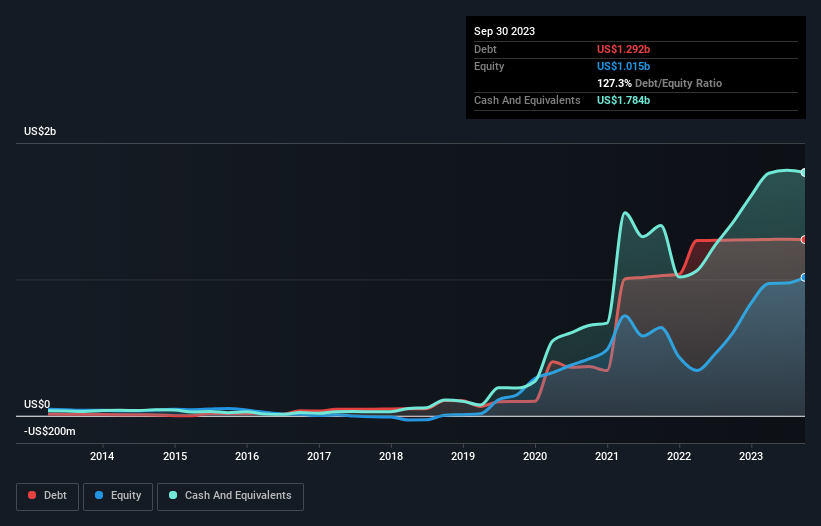The height and width of the screenshot is (526, 821).
Task: Toggle the Debt series legend button
Action: pos(47,496)
